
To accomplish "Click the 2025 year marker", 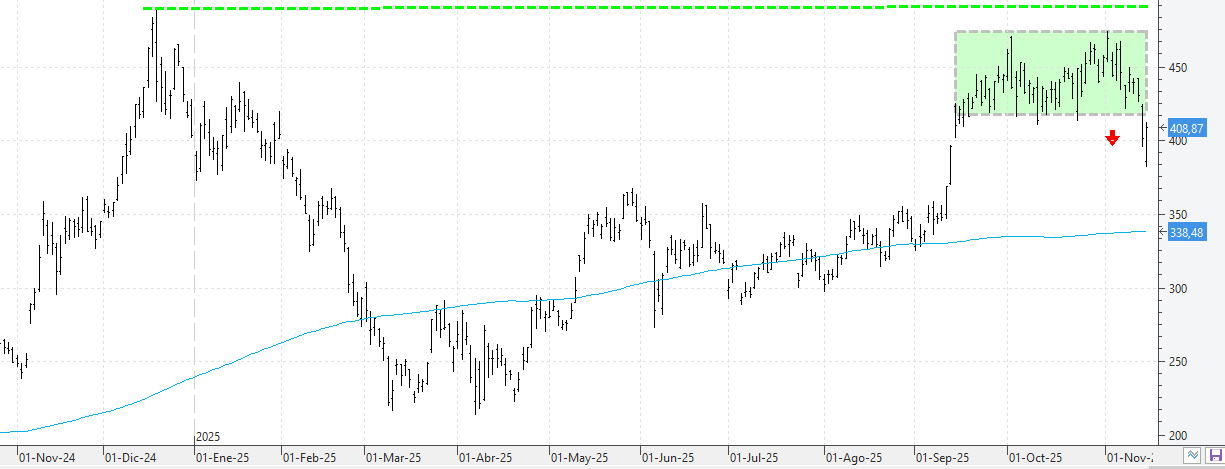I will point(208,437).
